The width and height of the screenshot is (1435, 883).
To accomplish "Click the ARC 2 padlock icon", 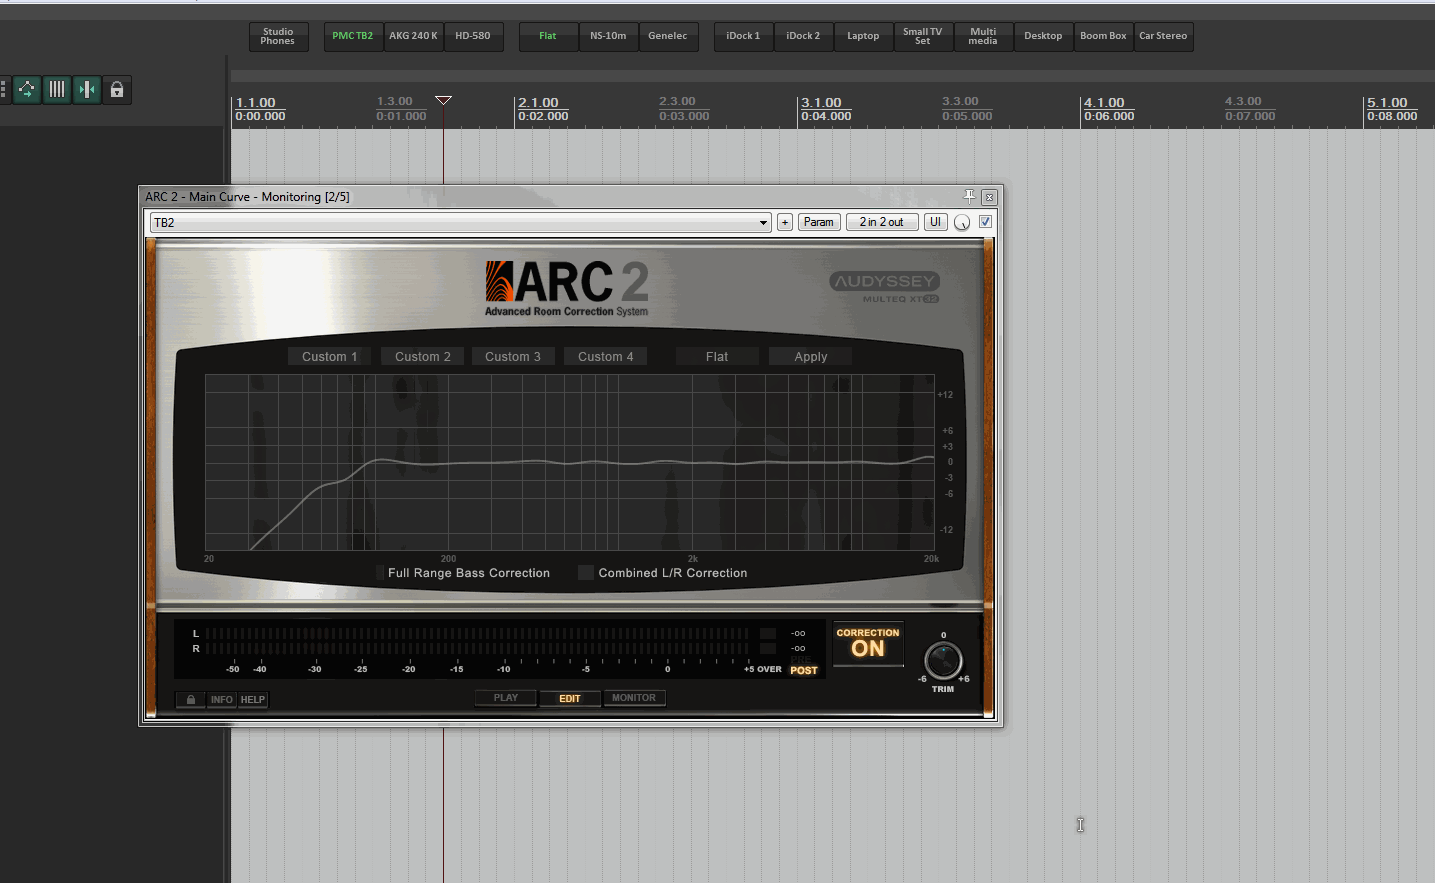I will point(190,700).
